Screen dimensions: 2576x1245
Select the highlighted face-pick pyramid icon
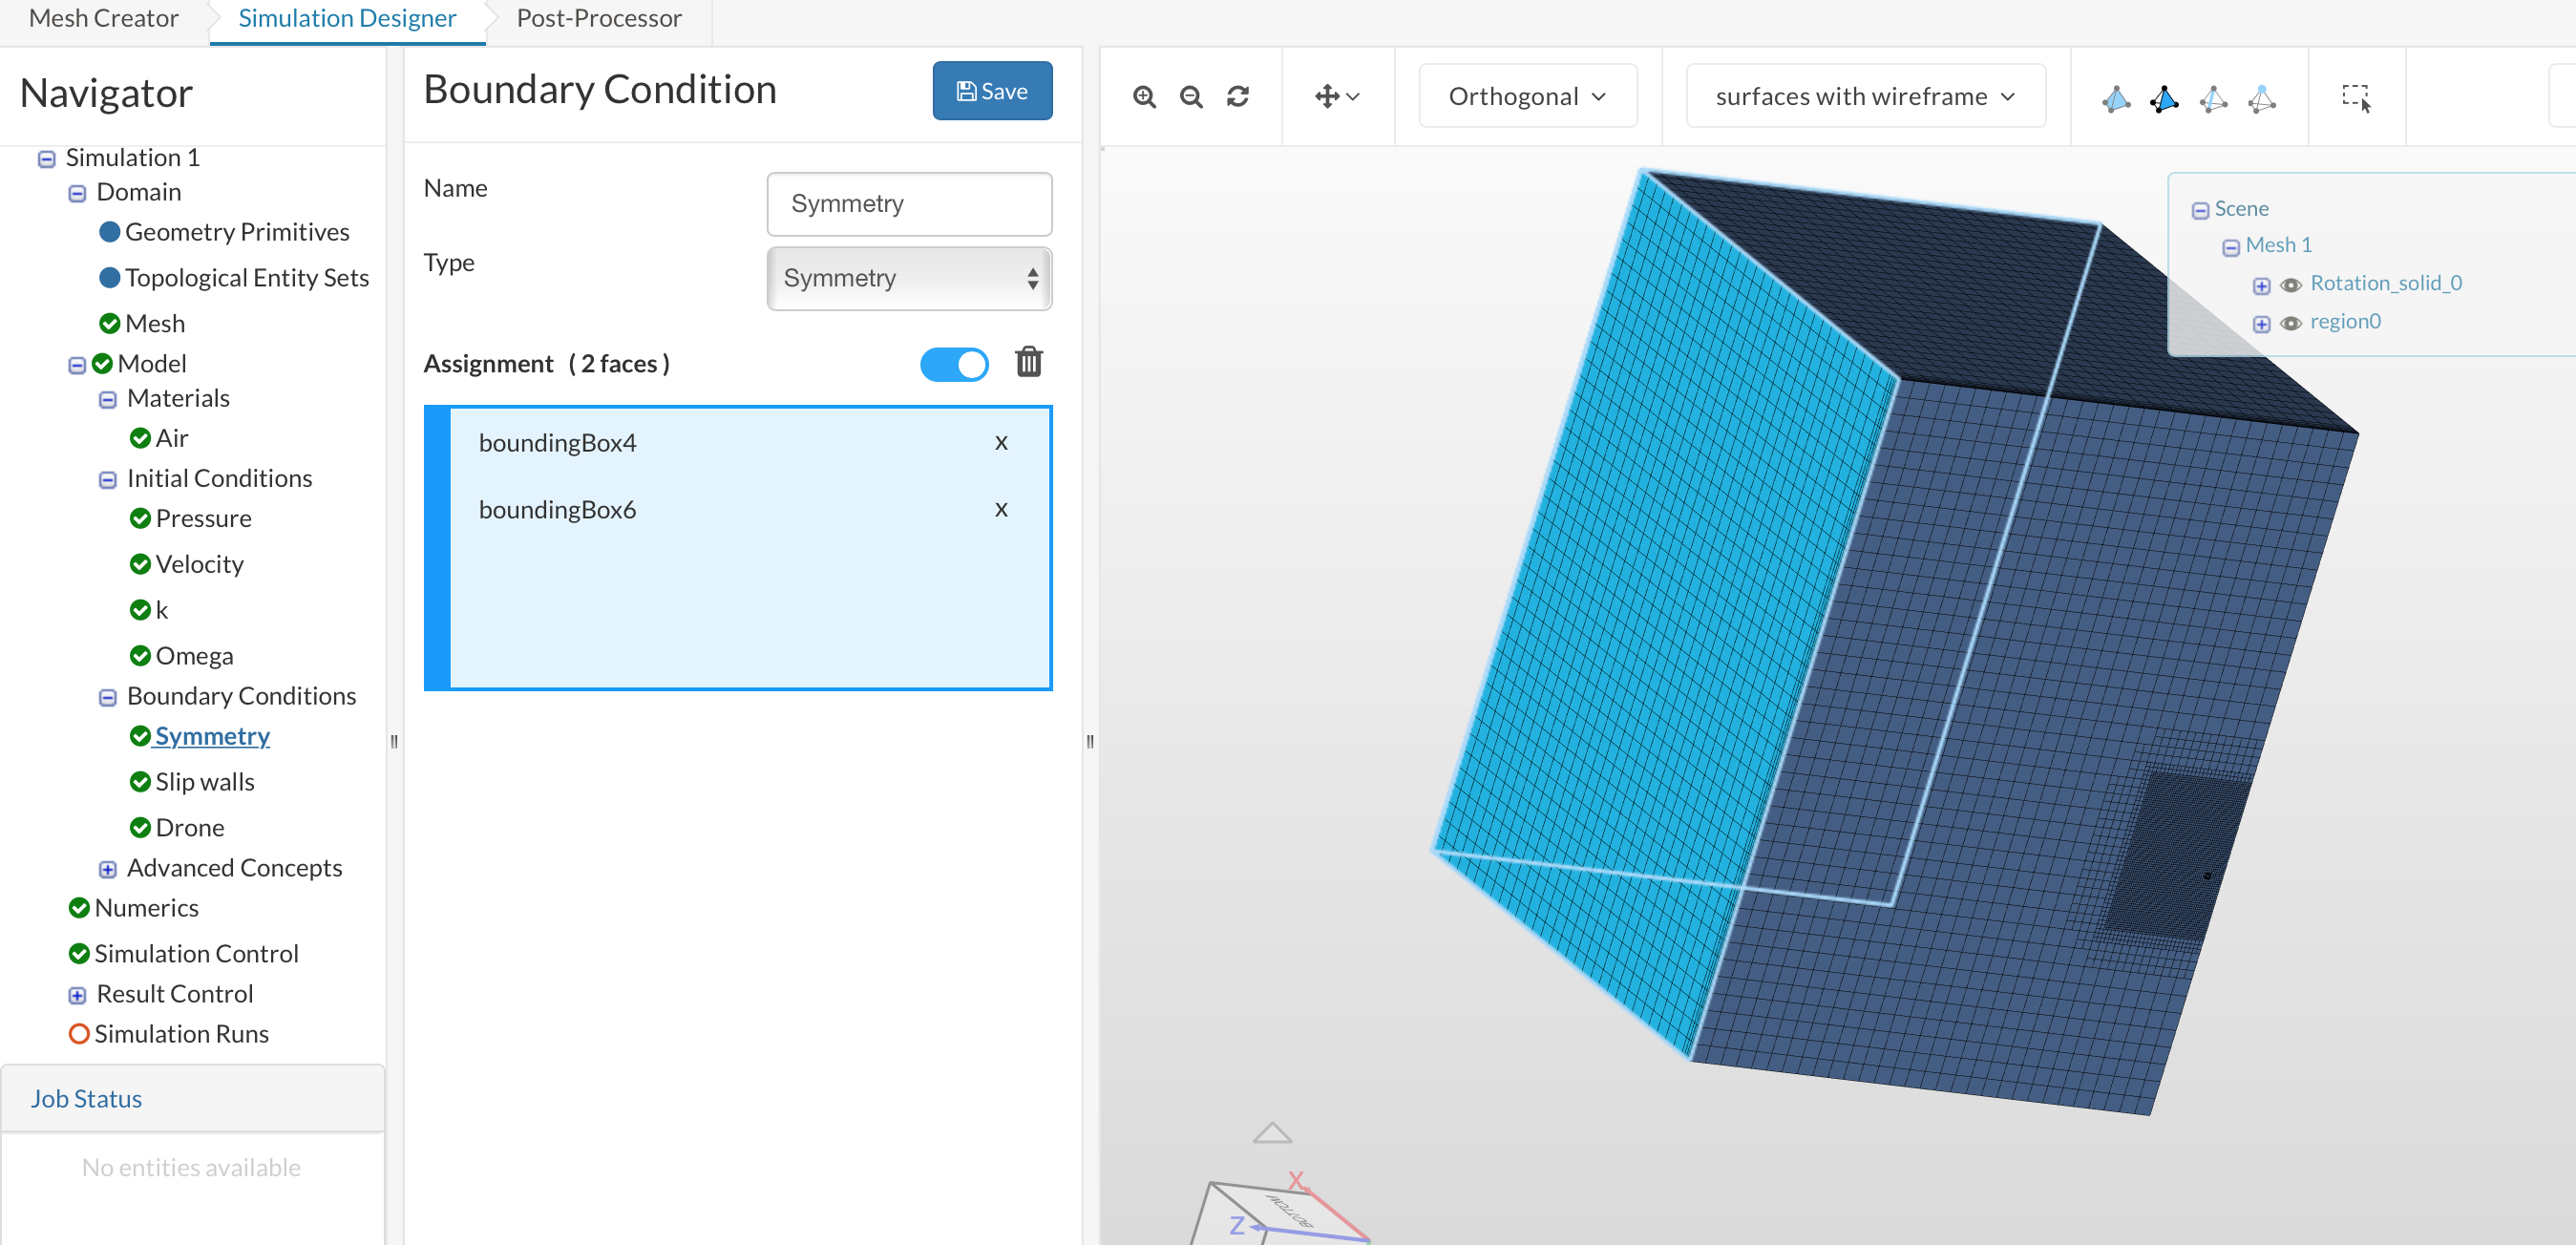coord(2163,98)
